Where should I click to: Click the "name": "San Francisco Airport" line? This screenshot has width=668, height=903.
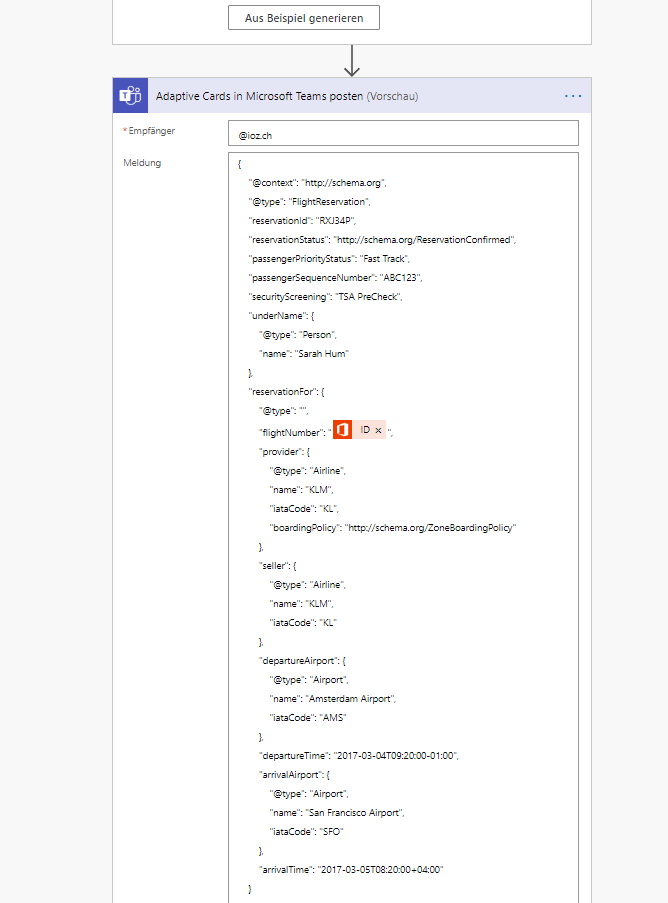click(337, 813)
